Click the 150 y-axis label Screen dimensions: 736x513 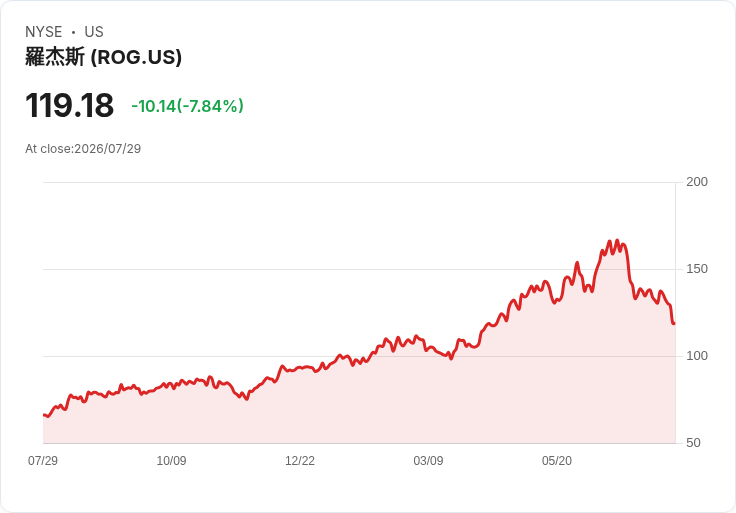tap(697, 269)
